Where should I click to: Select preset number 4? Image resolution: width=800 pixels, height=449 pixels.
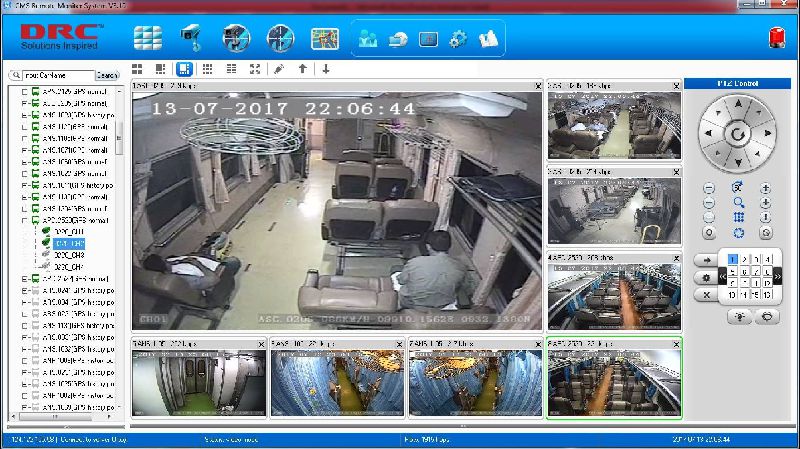[767, 259]
